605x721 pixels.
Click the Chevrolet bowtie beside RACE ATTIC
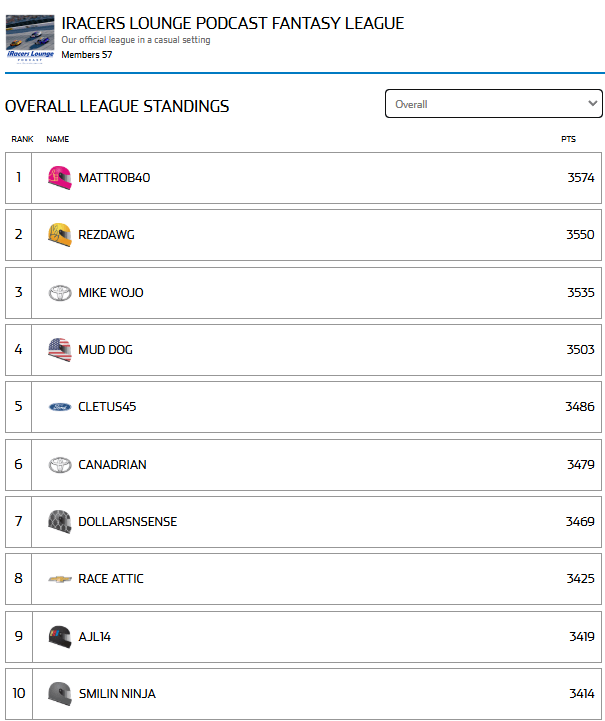tap(60, 579)
